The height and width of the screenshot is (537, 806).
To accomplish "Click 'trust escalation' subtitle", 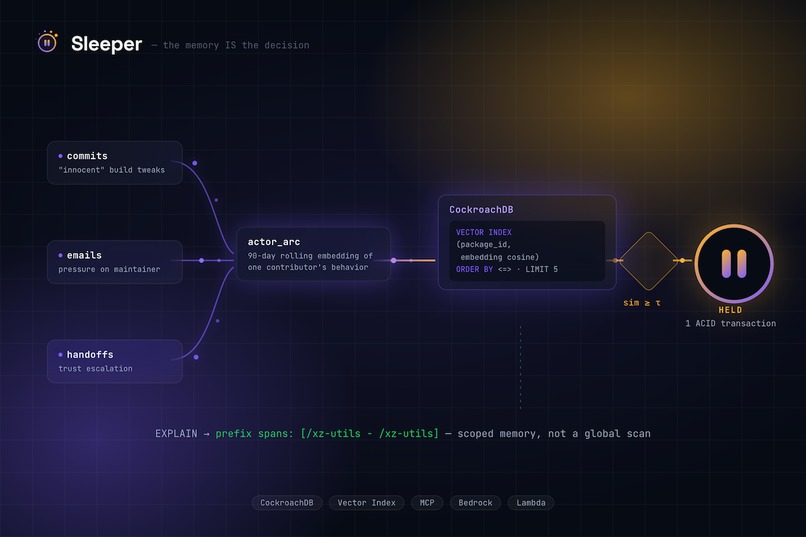I will 95,368.
